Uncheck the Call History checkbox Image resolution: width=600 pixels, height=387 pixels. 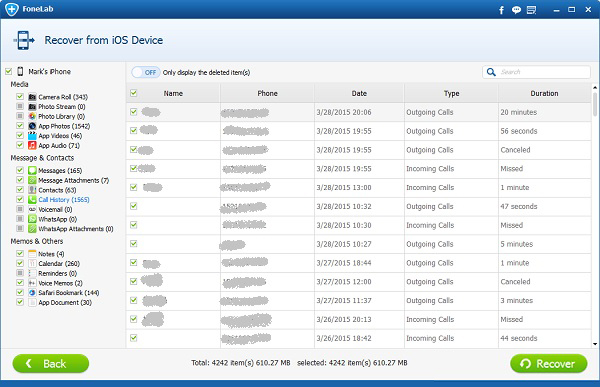click(20, 199)
